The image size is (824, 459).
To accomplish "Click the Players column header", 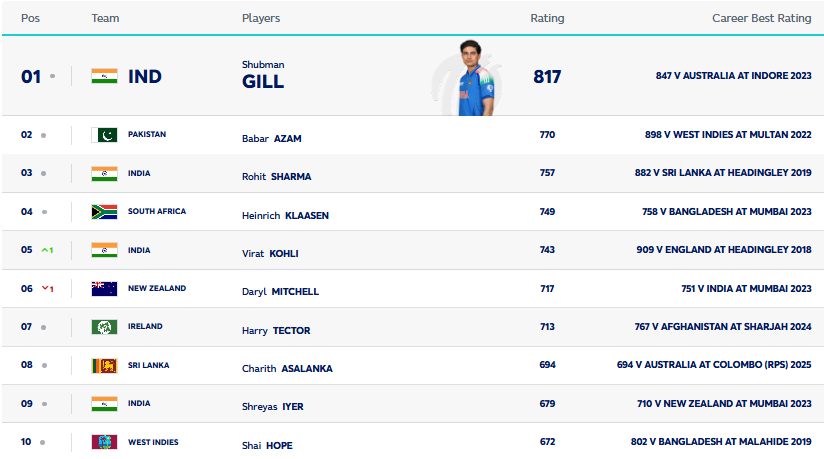I will tap(261, 18).
